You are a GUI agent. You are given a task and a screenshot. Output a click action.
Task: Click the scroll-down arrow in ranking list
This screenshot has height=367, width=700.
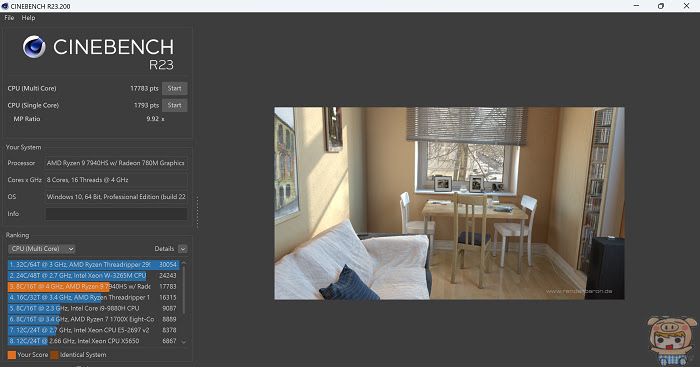pos(183,342)
